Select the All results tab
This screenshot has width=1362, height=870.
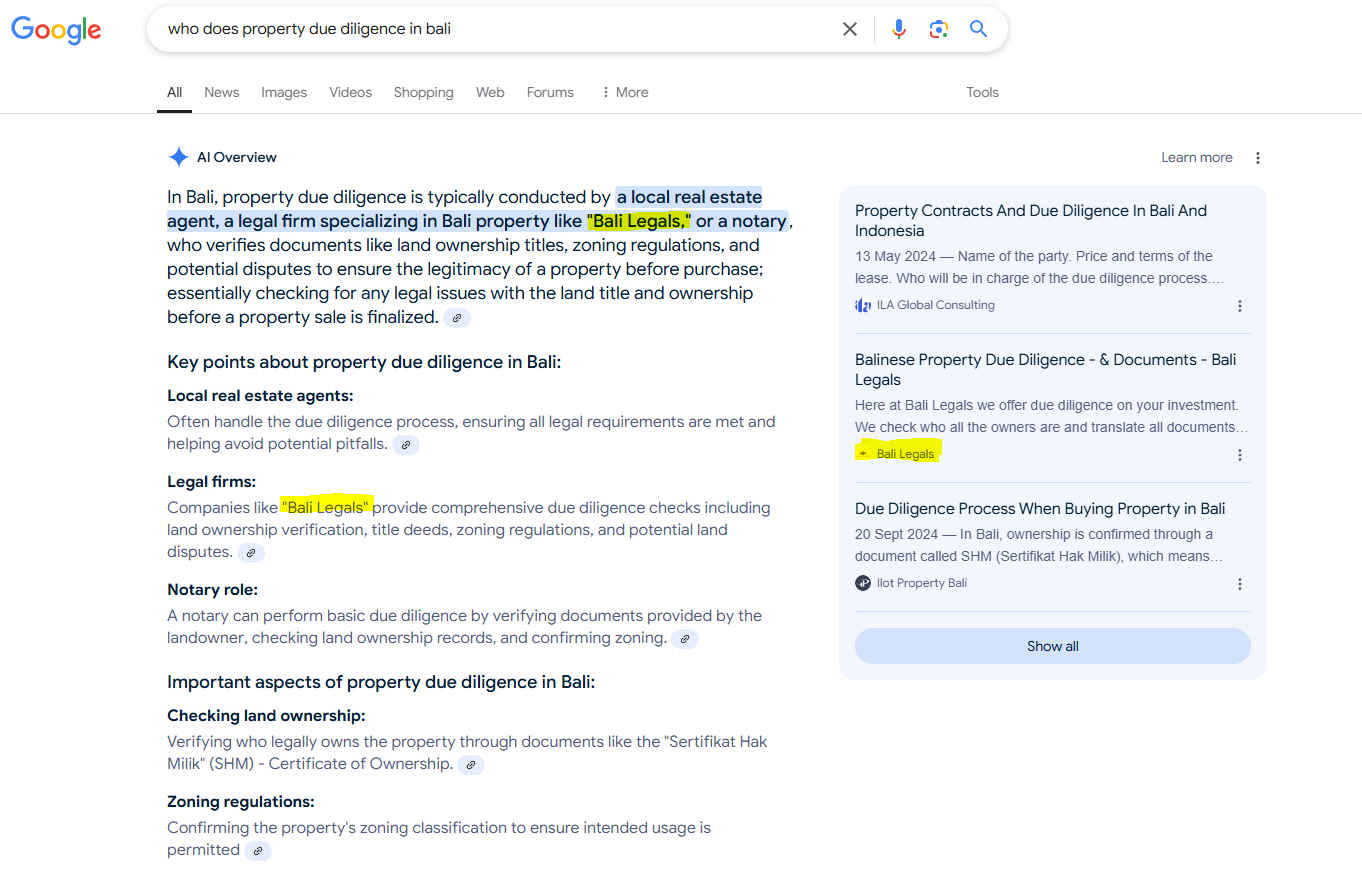(x=174, y=92)
